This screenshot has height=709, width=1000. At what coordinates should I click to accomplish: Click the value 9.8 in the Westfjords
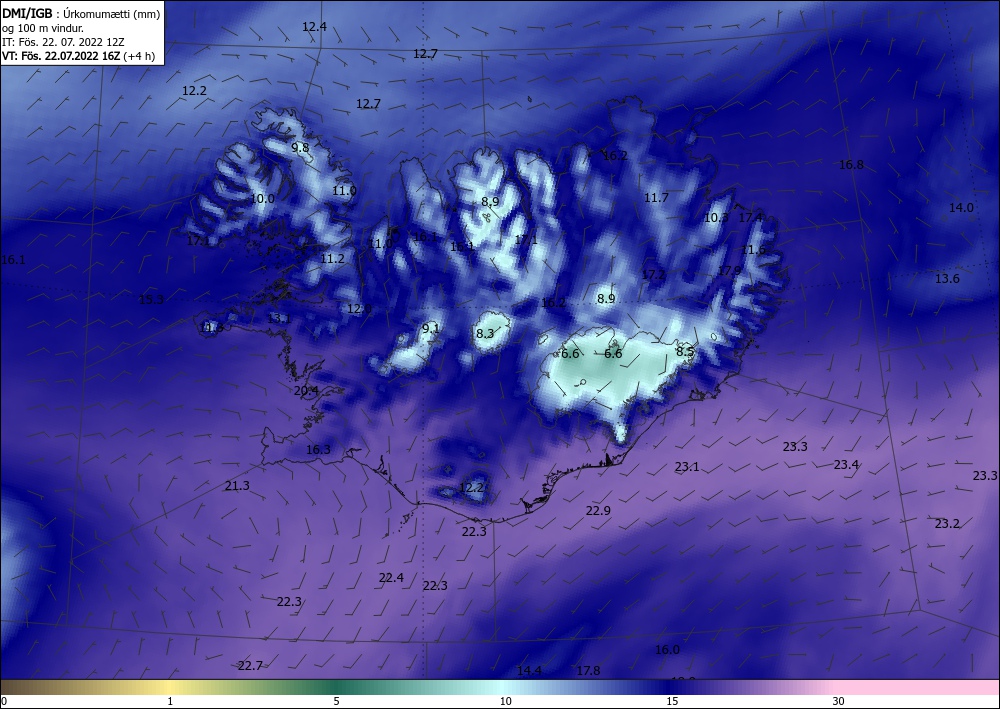(x=300, y=148)
